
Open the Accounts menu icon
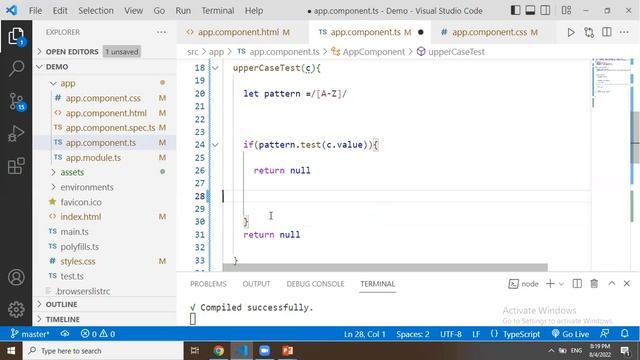(x=16, y=277)
